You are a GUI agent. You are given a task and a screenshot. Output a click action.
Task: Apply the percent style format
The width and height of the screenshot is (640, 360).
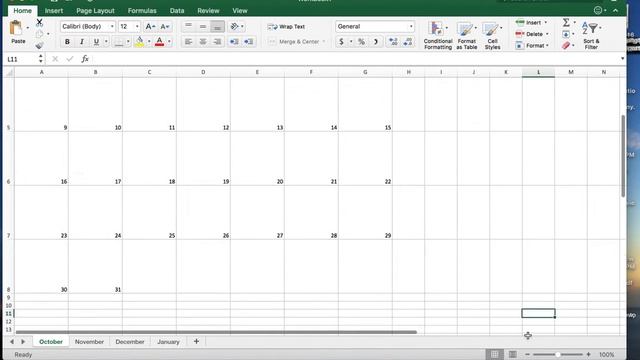coord(361,42)
